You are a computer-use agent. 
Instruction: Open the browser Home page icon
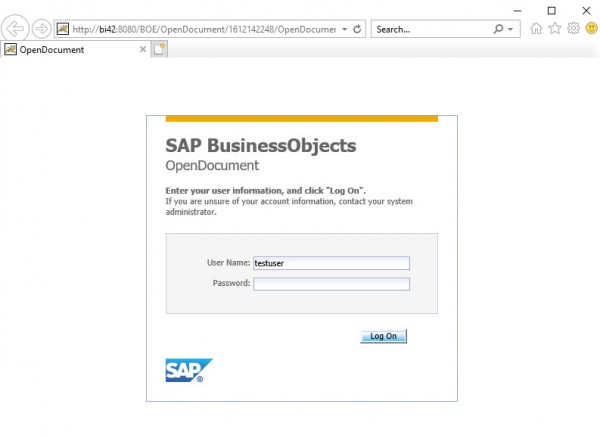536,28
